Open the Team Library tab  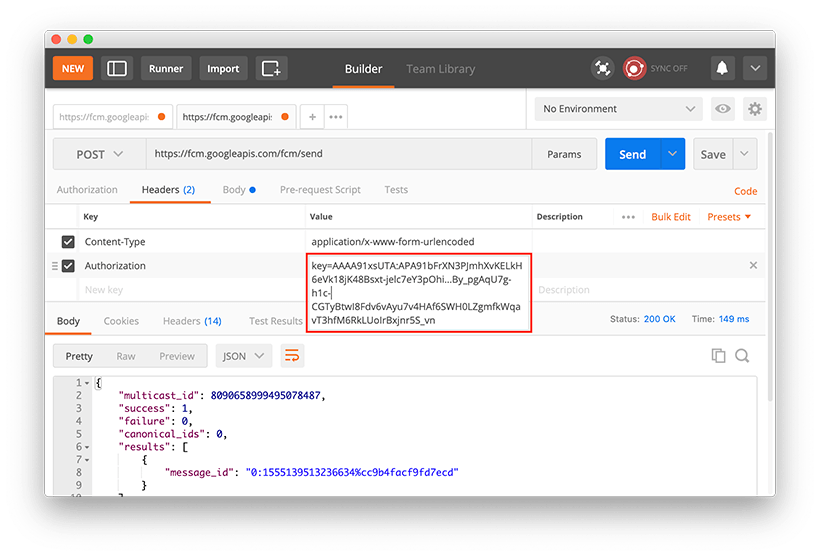pos(440,69)
